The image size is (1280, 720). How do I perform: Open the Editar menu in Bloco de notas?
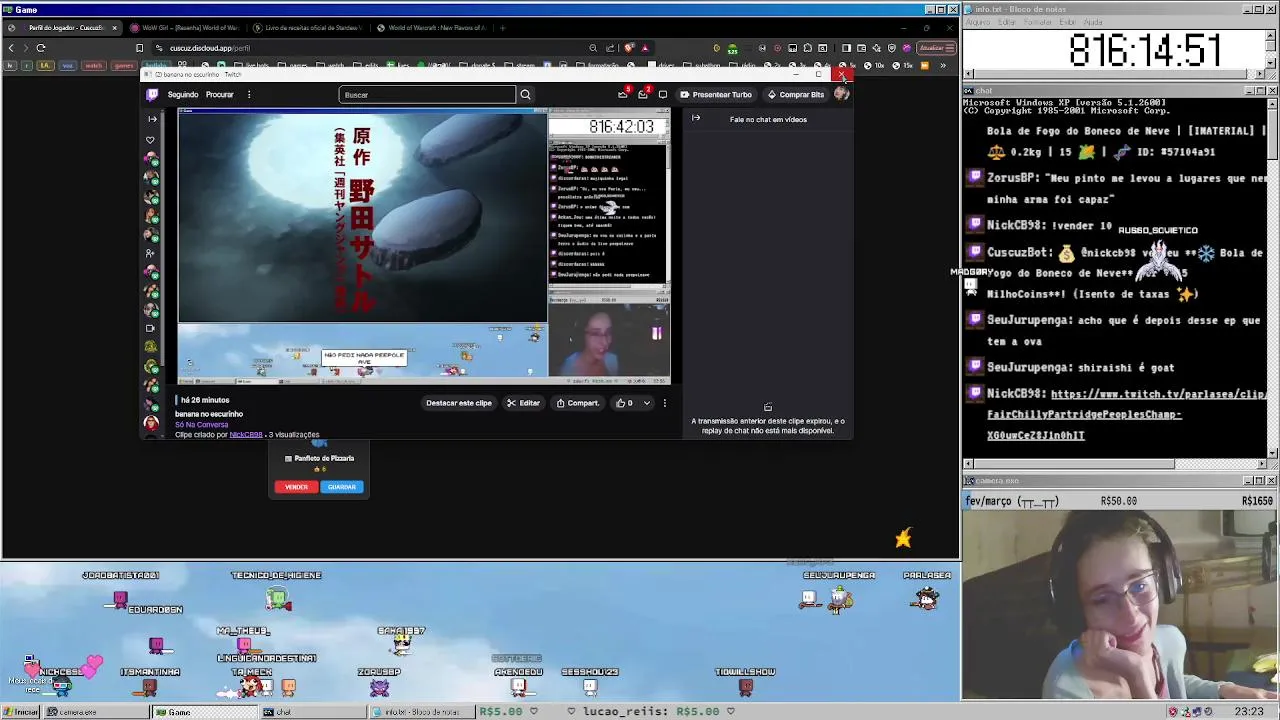coord(1005,22)
